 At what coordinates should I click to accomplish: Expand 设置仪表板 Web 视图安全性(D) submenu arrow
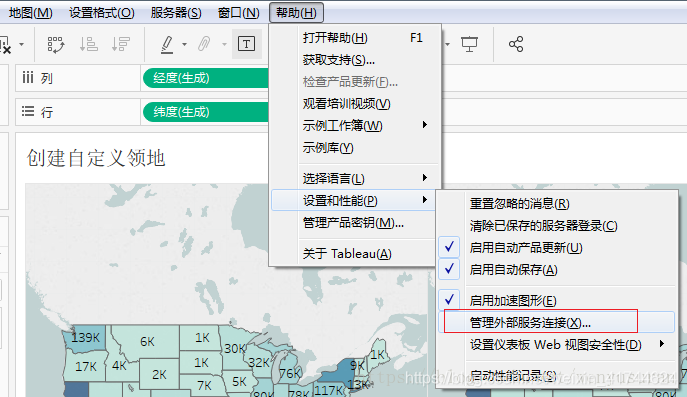(x=662, y=344)
